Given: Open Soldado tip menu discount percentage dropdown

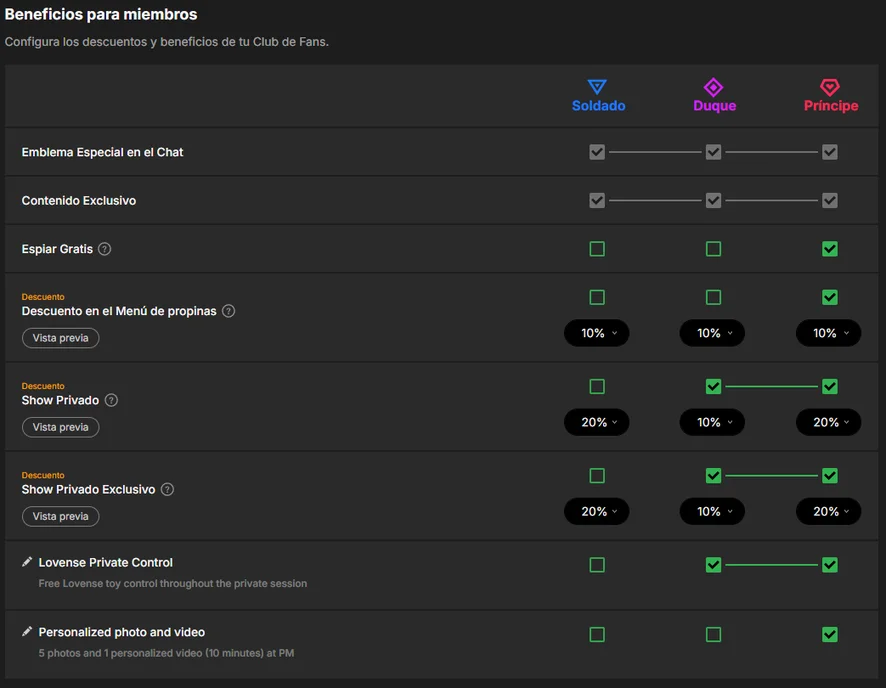Looking at the screenshot, I should [597, 333].
